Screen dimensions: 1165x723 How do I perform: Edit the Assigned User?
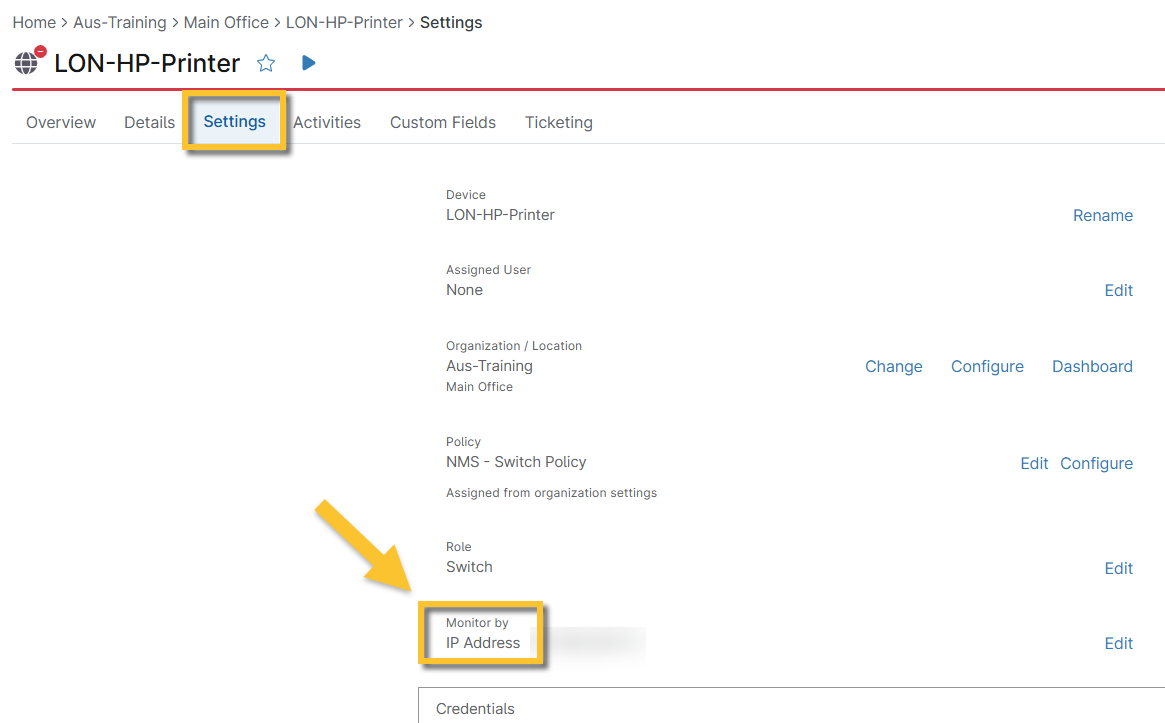point(1118,290)
